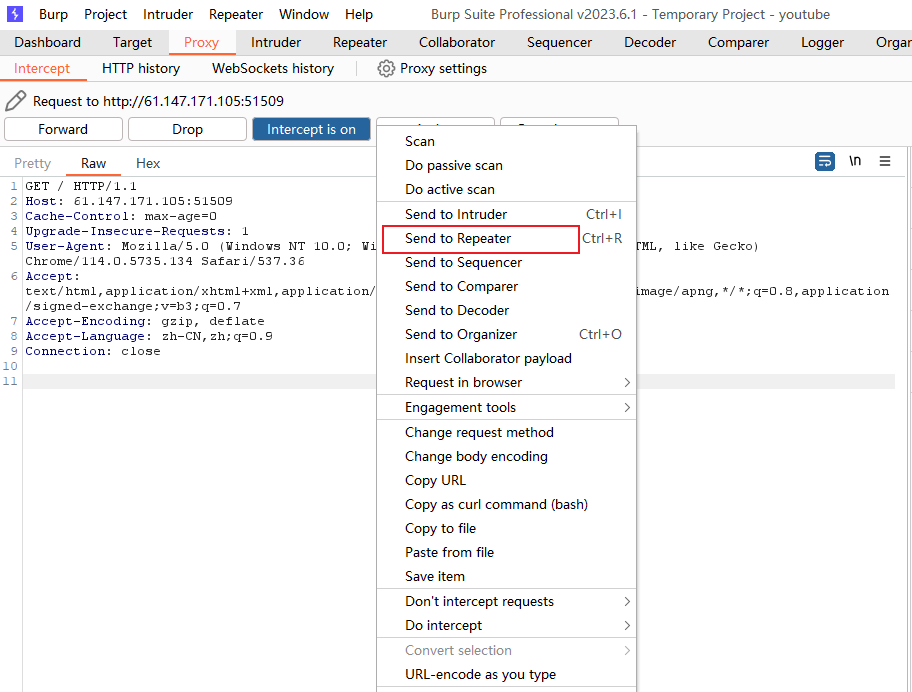
Task: Open the Comparer tab
Action: (738, 42)
